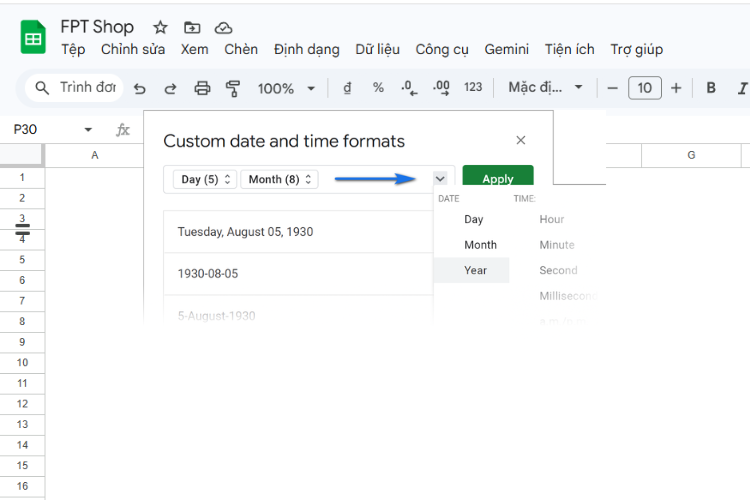Click the FPT Shop document title

pyautogui.click(x=97, y=27)
